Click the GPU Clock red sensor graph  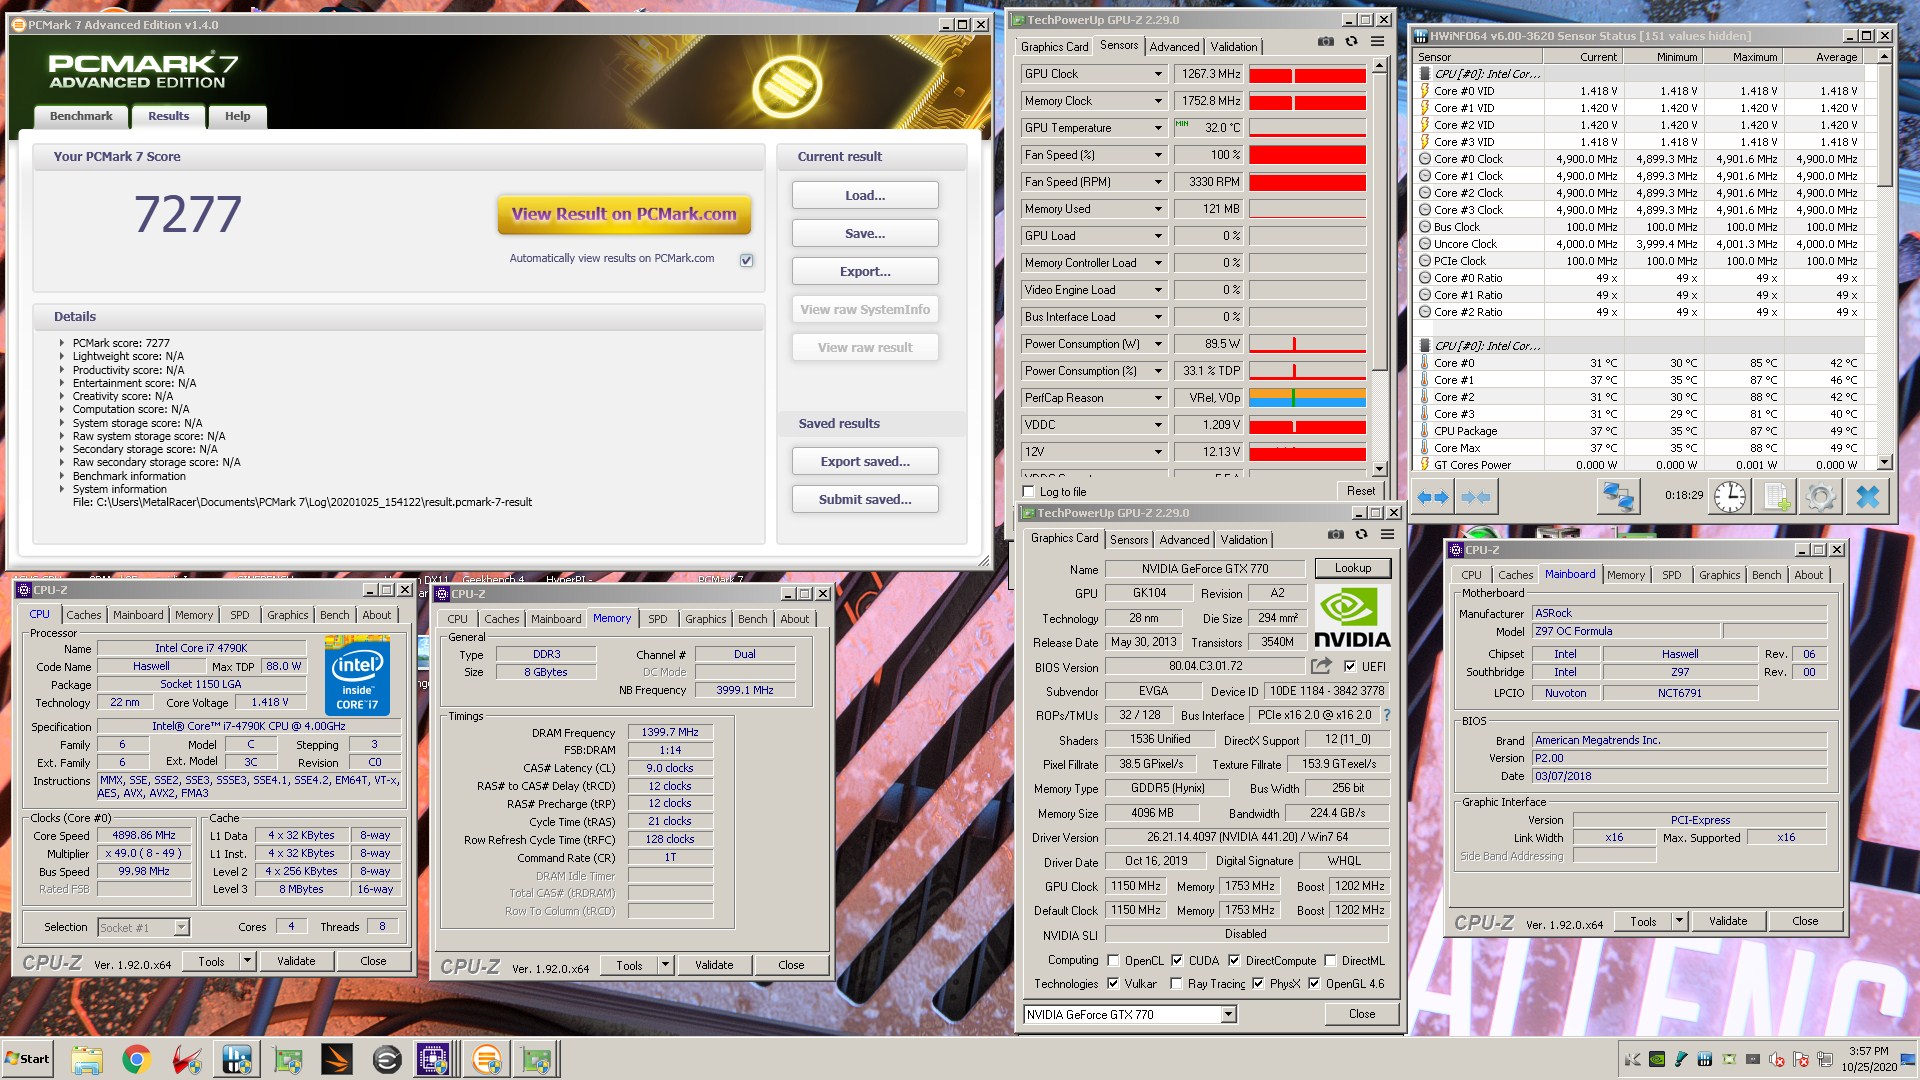click(1307, 75)
